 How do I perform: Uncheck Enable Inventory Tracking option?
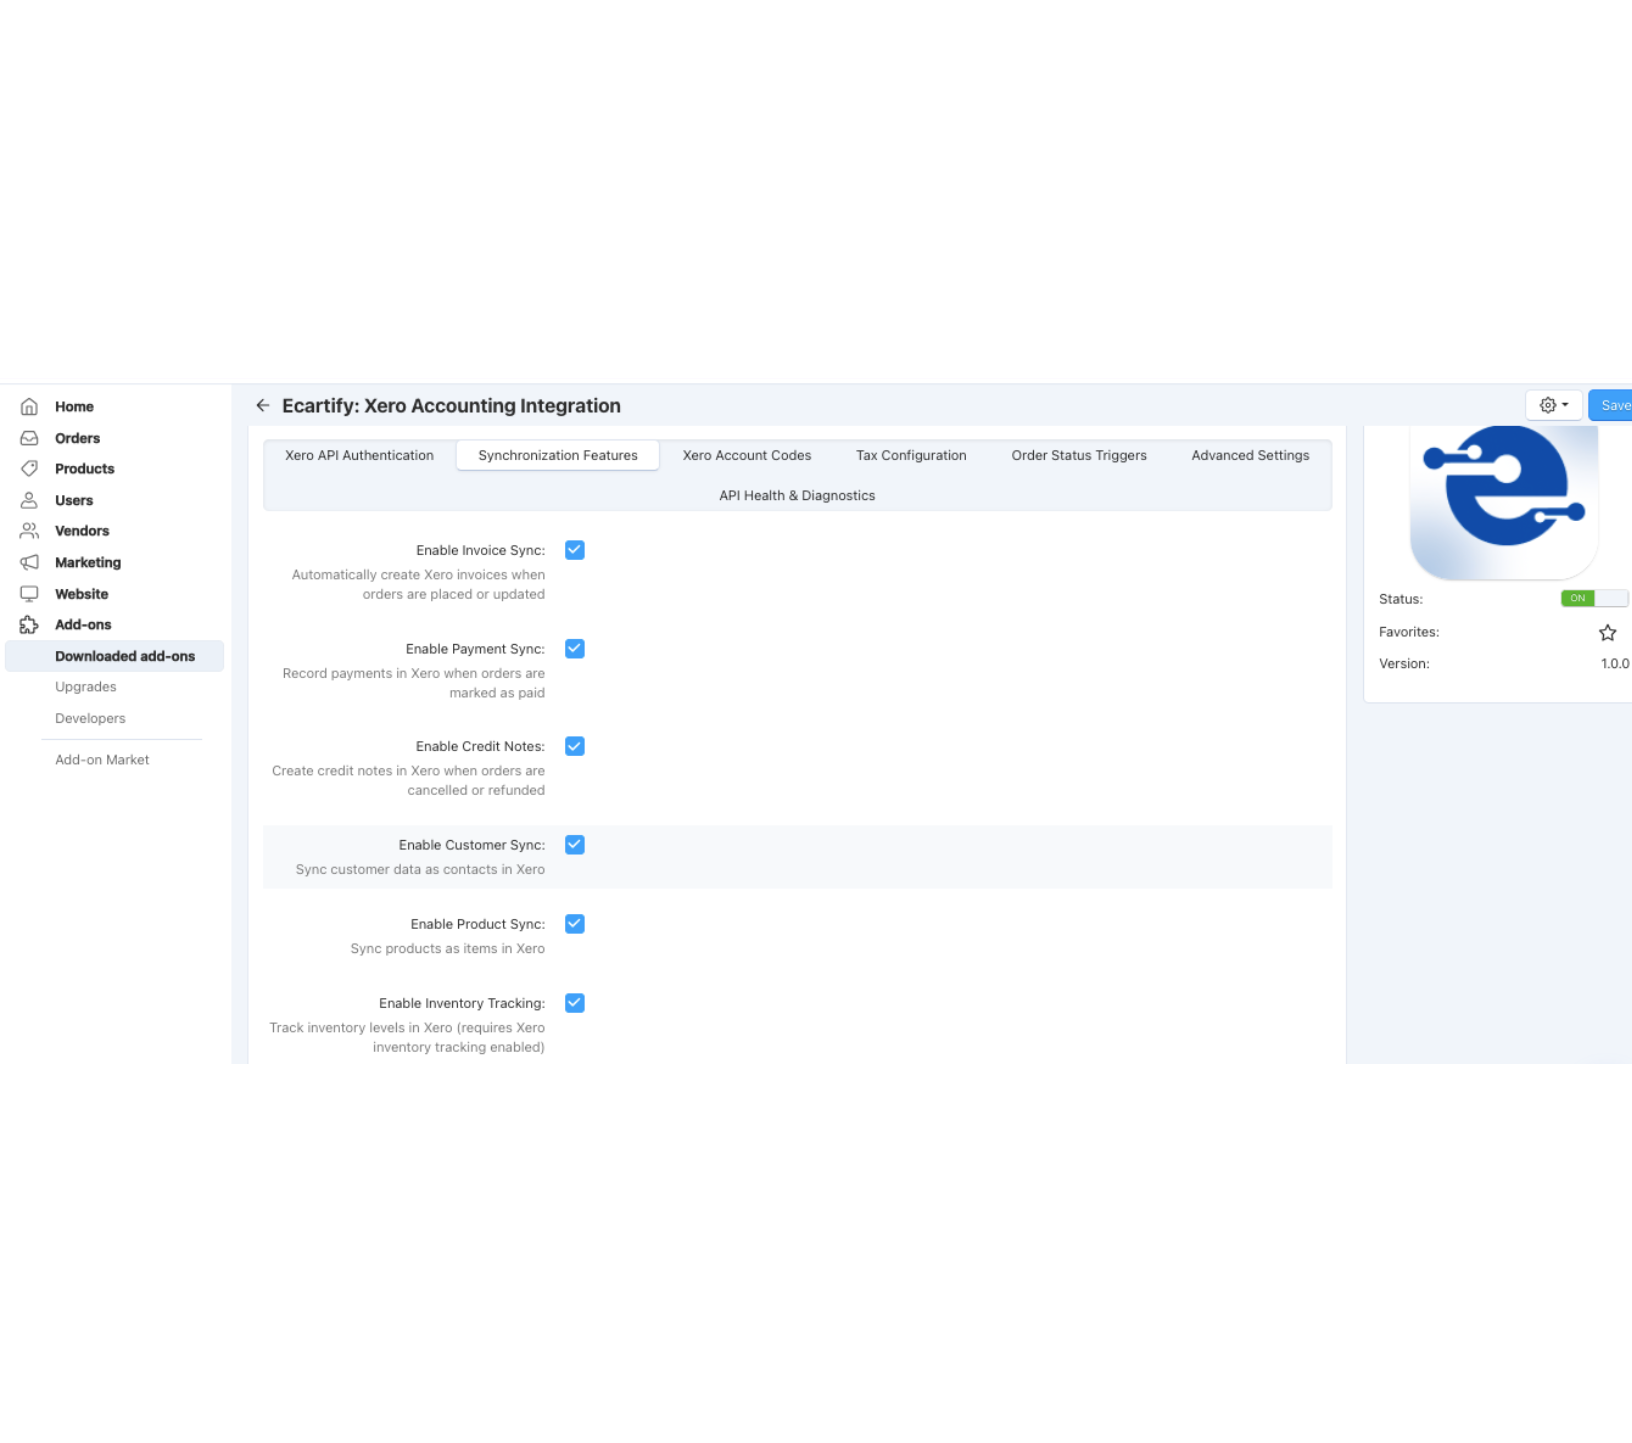pyautogui.click(x=575, y=1003)
